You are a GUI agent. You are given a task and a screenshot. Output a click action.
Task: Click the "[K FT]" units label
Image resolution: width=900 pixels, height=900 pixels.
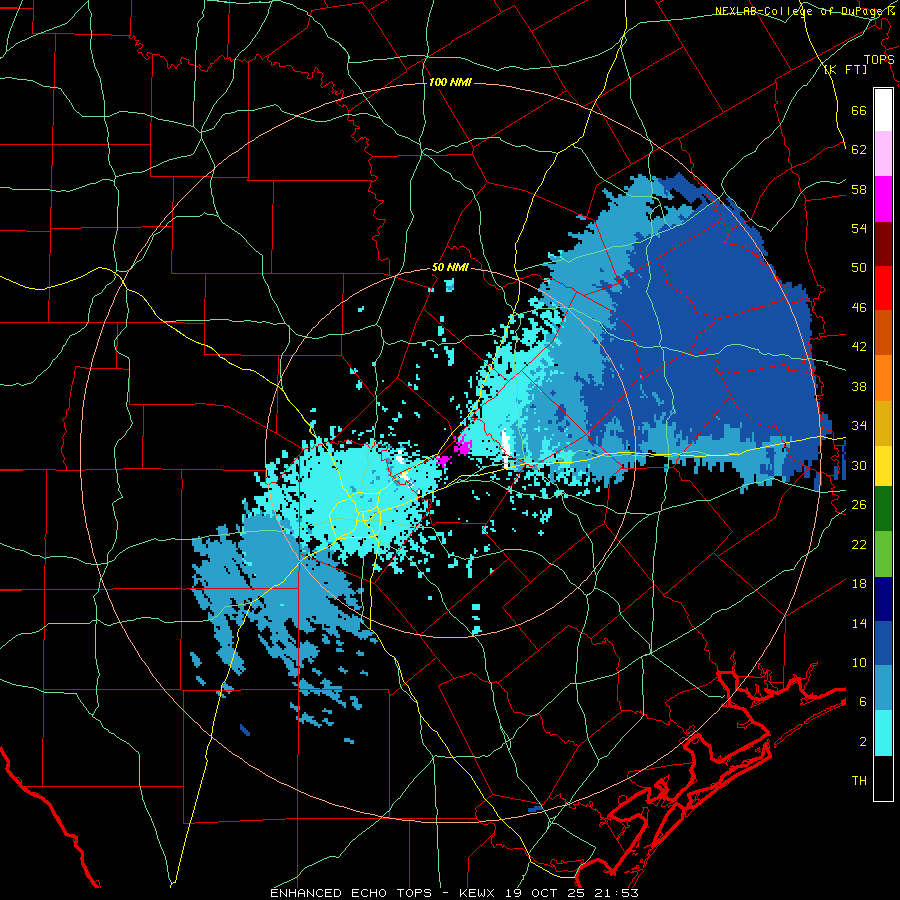point(845,69)
